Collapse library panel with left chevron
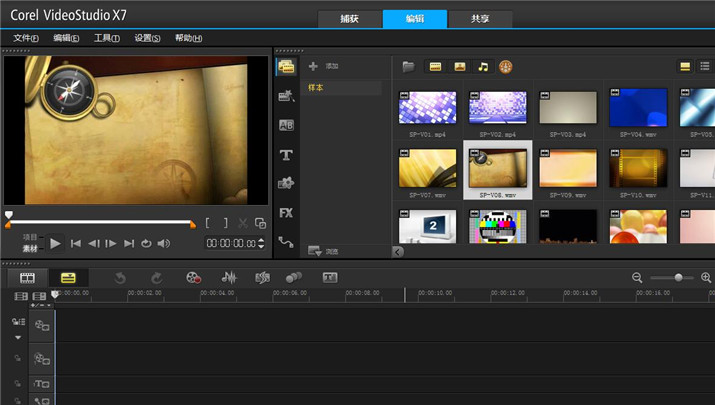715x405 pixels. pyautogui.click(x=398, y=252)
